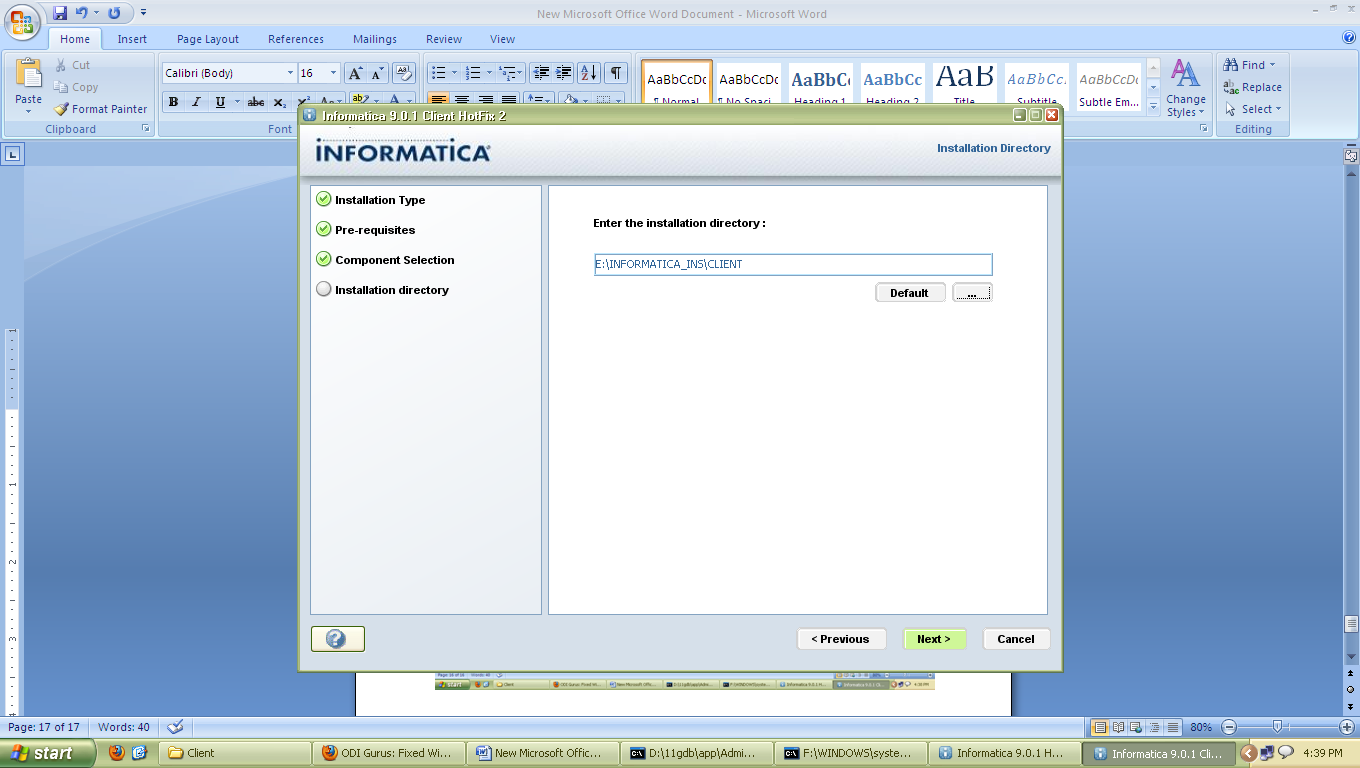Open the Change Styles menu

click(x=1186, y=88)
